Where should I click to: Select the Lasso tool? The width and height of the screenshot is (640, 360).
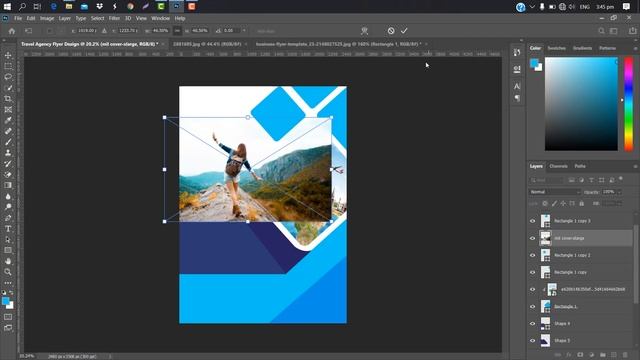click(8, 77)
